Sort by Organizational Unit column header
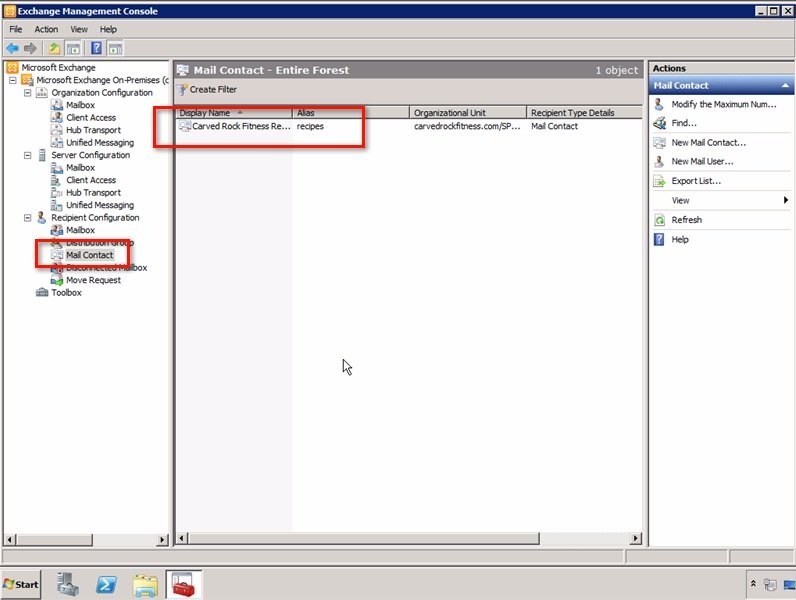Image resolution: width=796 pixels, height=600 pixels. (468, 113)
